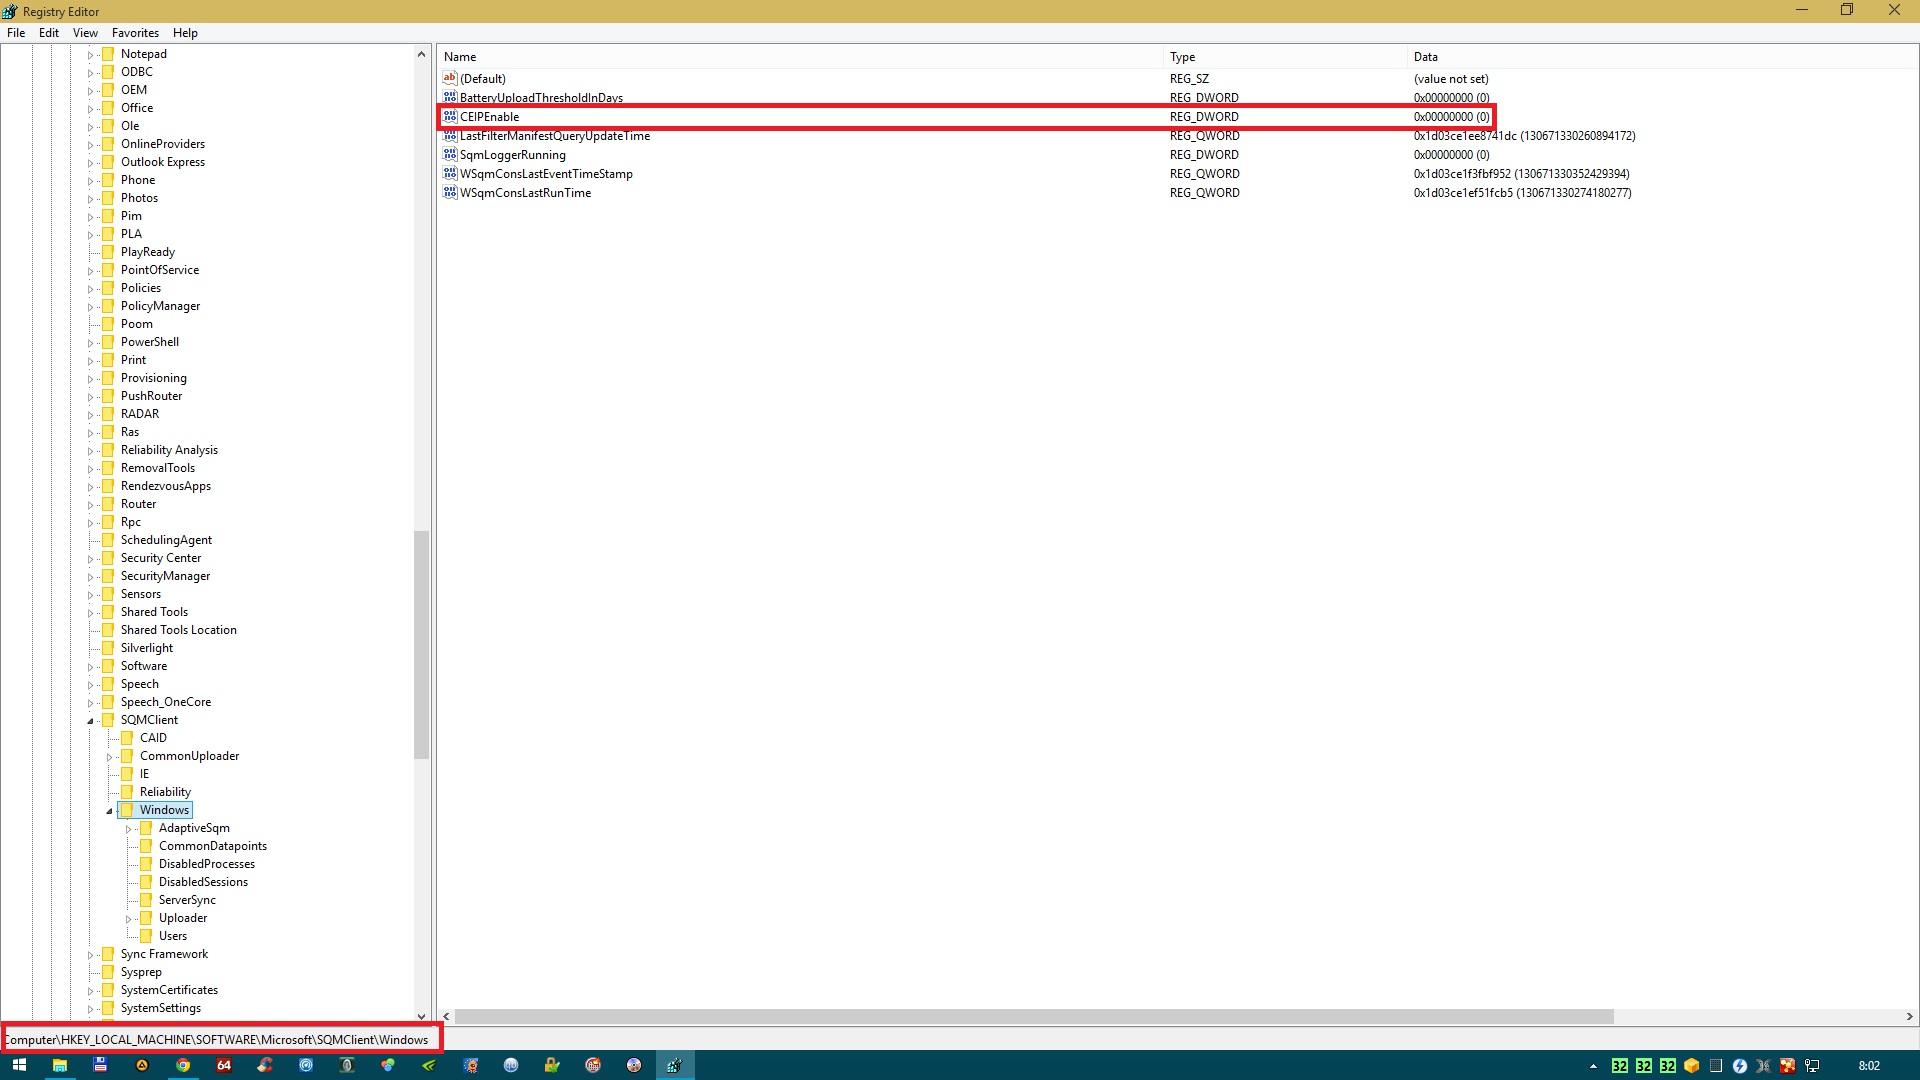Open Google Chrome from the taskbar

pos(183,1065)
